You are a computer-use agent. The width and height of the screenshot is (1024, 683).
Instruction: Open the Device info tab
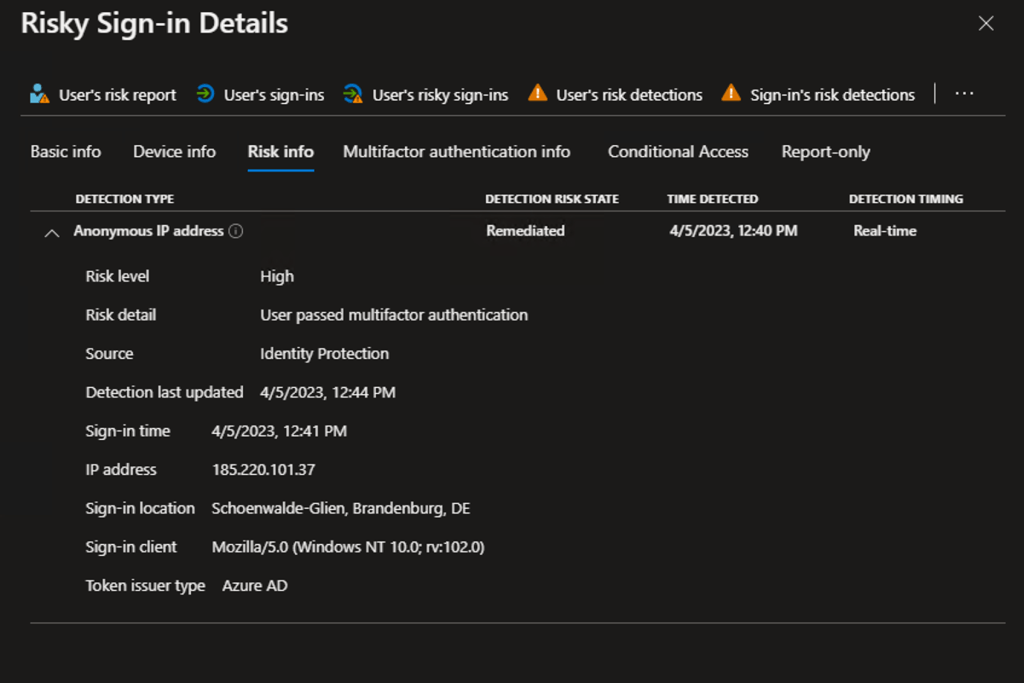click(x=174, y=152)
